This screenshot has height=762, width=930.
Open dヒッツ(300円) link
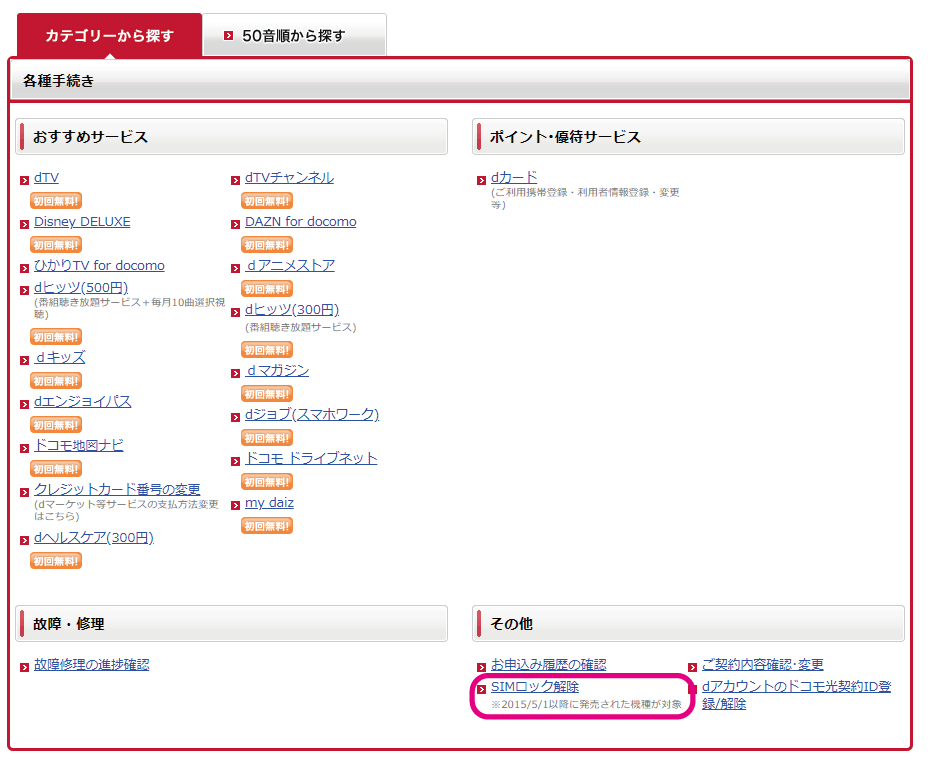292,310
